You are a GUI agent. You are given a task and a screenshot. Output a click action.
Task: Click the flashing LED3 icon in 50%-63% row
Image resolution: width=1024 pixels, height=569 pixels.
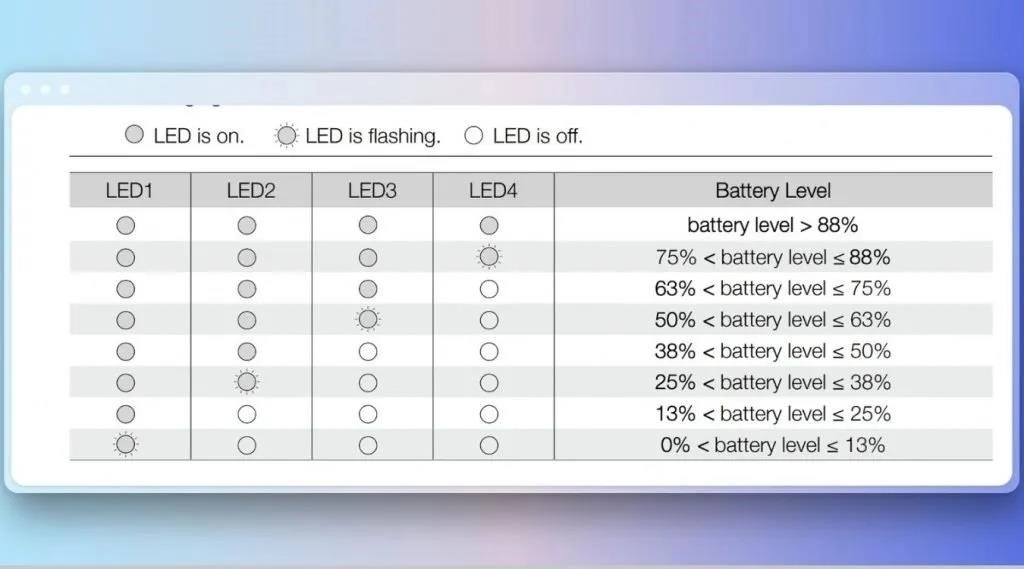coord(368,320)
